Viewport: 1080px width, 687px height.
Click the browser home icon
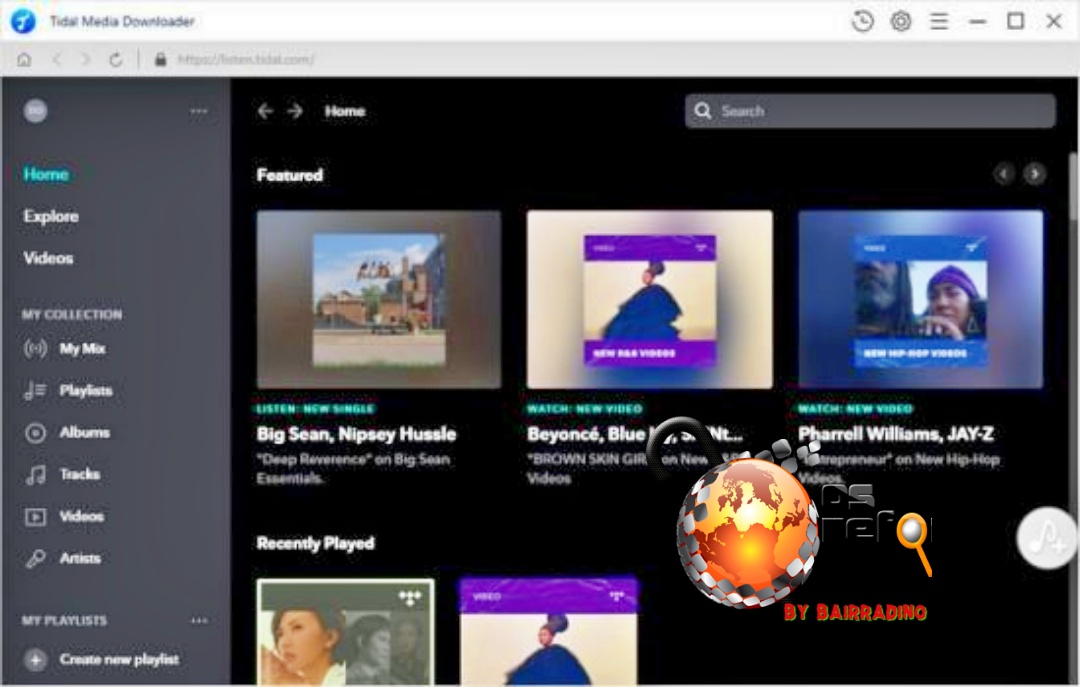click(x=24, y=59)
